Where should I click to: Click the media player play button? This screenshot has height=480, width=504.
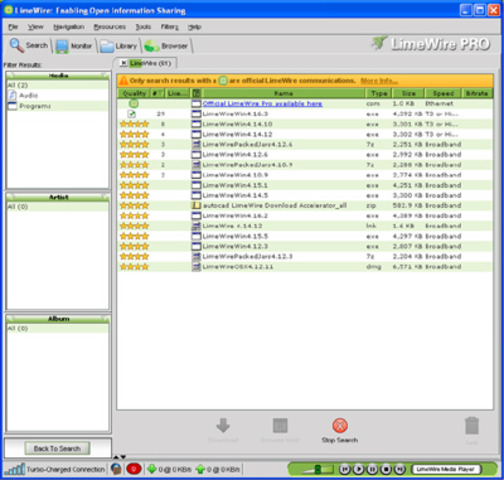click(358, 469)
